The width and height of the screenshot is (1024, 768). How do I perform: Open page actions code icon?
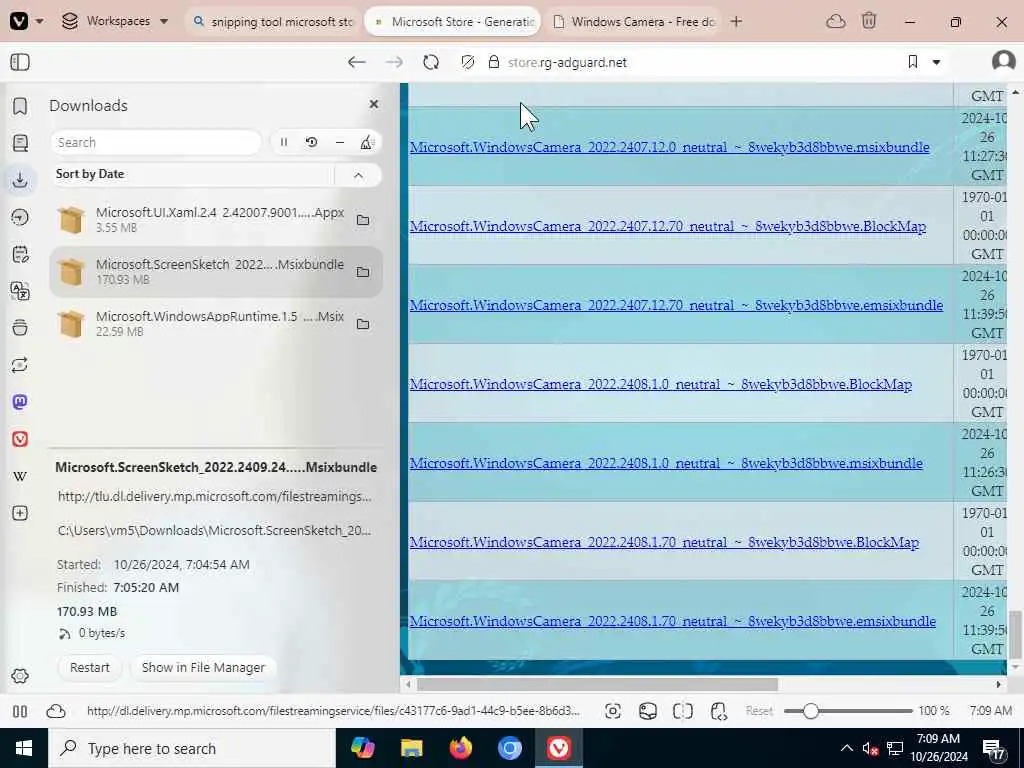[718, 711]
